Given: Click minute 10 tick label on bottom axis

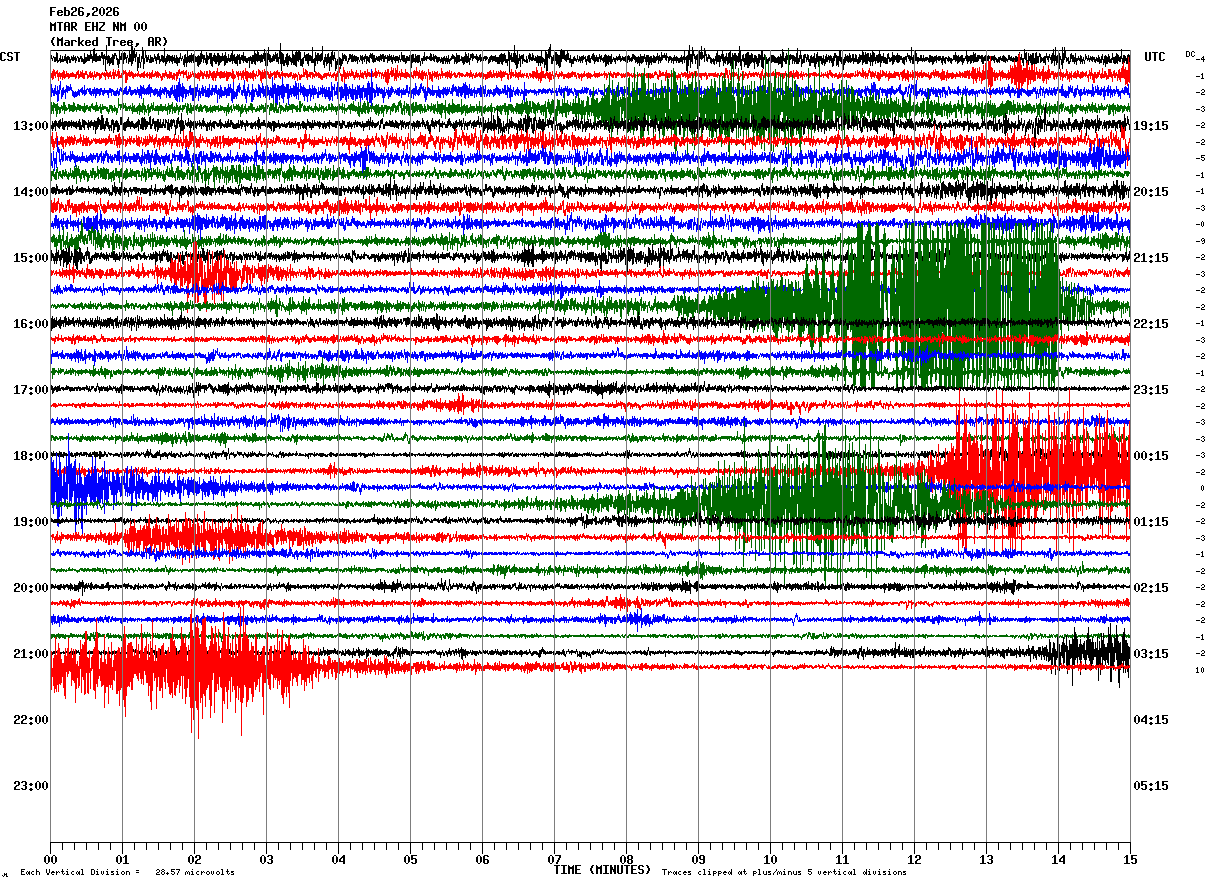Looking at the screenshot, I should (x=770, y=859).
